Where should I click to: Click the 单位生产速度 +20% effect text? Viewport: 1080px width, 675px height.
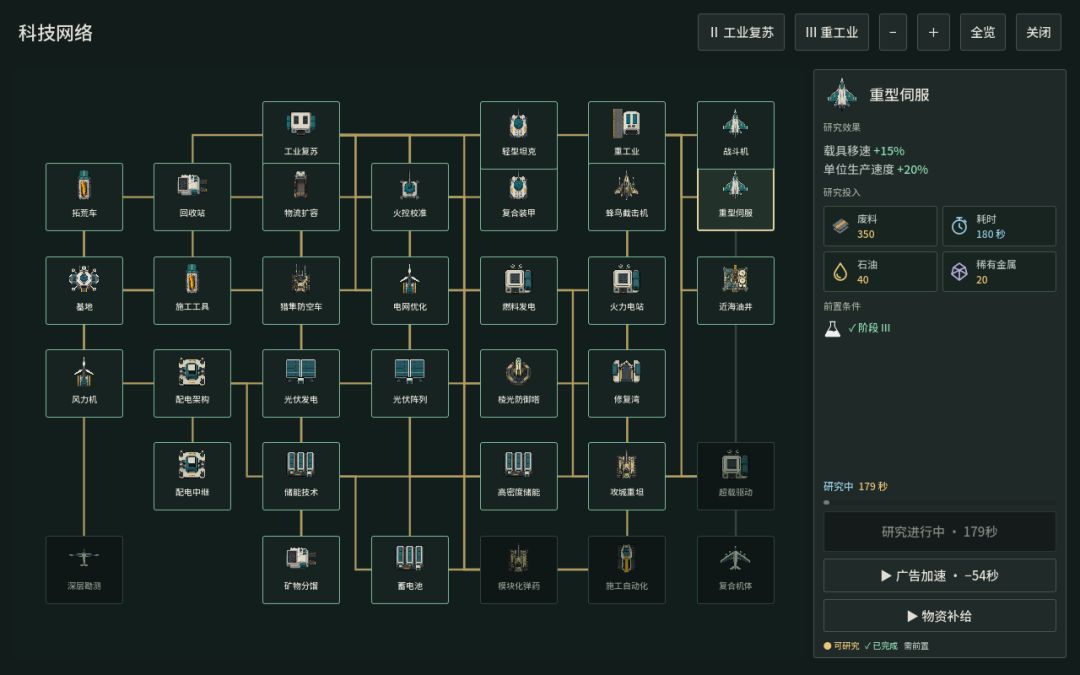tap(875, 169)
